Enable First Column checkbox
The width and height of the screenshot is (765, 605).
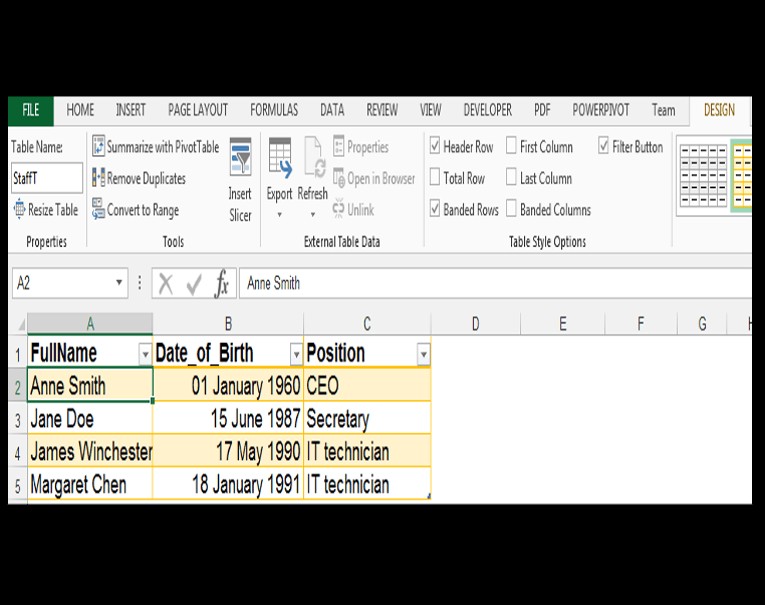click(511, 145)
